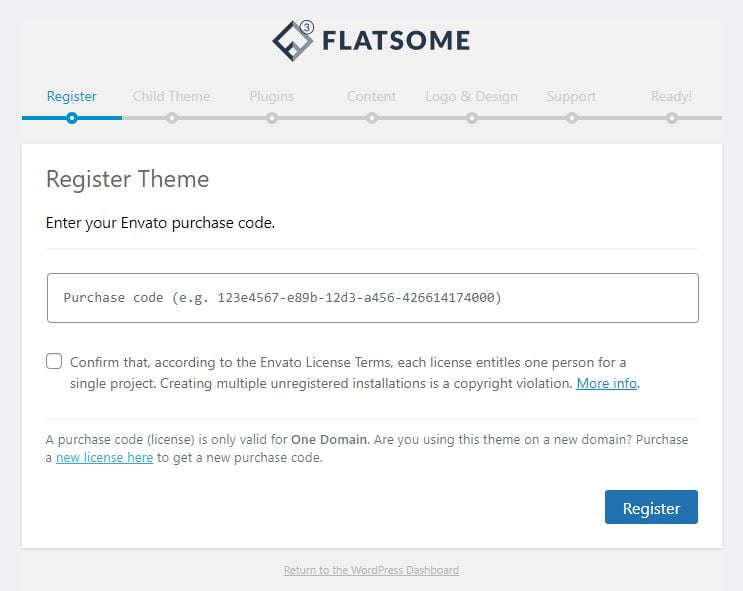Return to the WordPress Dashboard link

(x=371, y=570)
